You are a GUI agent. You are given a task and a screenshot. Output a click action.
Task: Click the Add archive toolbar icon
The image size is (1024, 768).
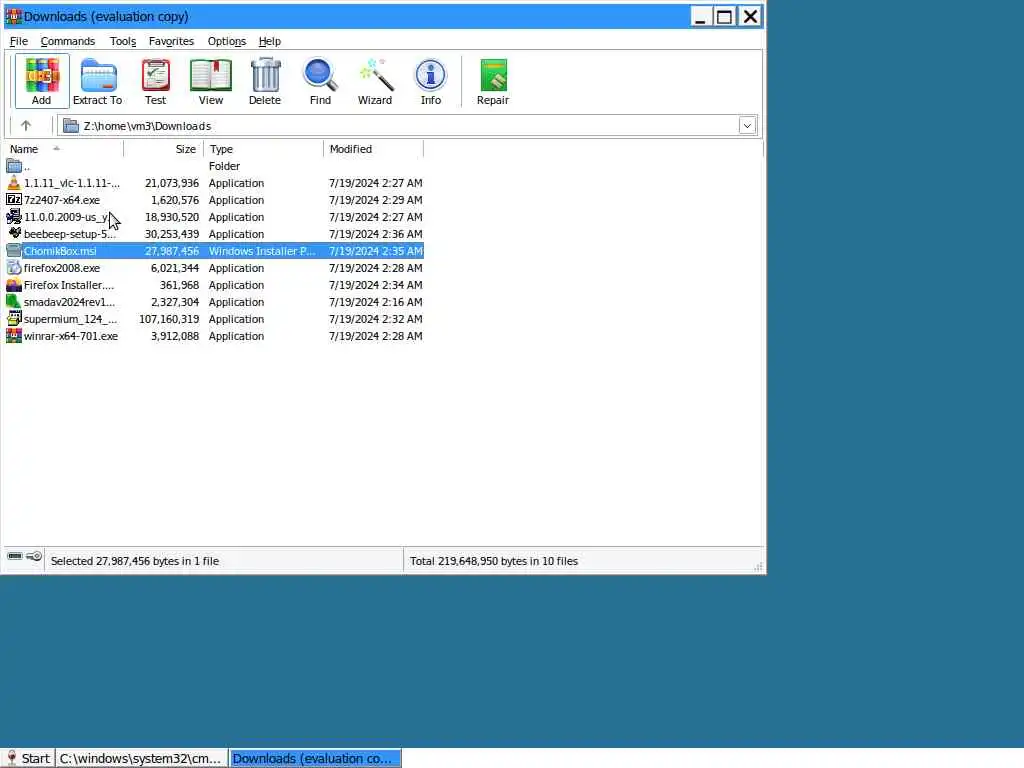coord(42,75)
